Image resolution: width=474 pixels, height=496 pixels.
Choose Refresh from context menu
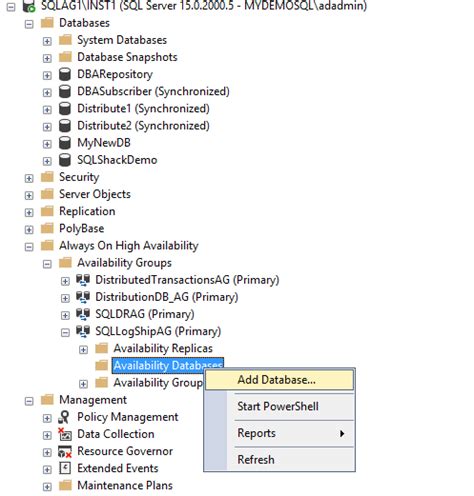point(279,460)
